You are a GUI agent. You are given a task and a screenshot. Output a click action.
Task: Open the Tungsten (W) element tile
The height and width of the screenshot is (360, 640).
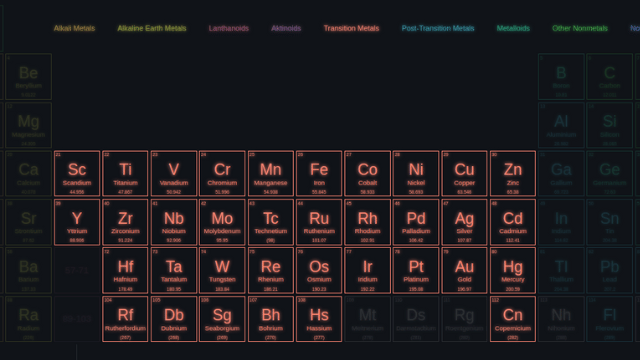coord(222,270)
